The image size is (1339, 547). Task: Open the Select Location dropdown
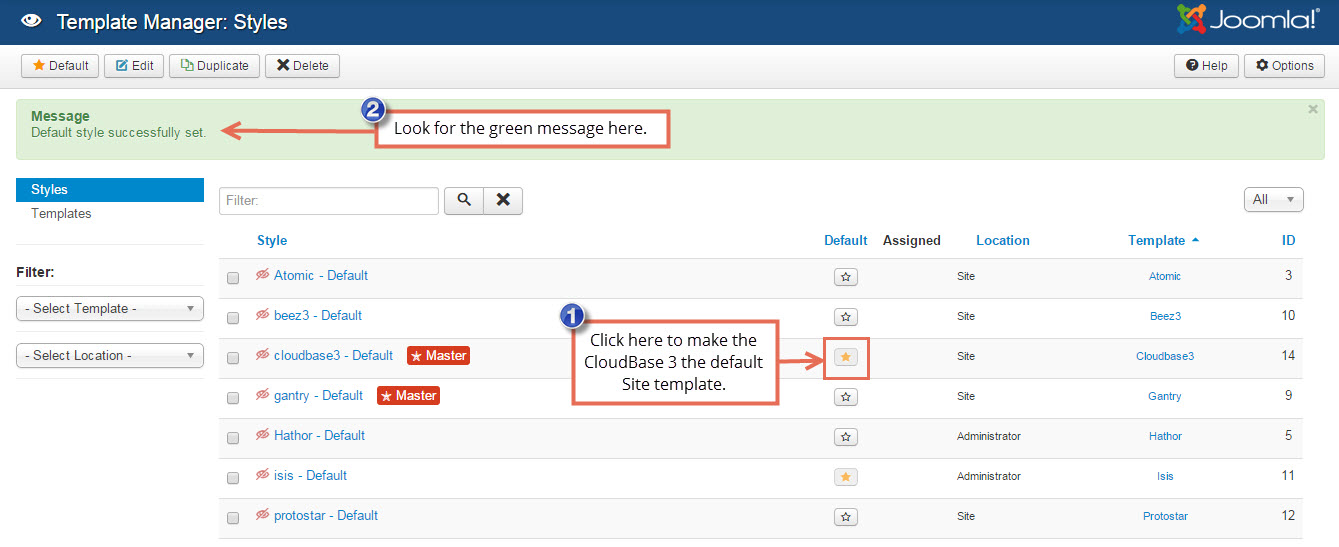coord(110,356)
